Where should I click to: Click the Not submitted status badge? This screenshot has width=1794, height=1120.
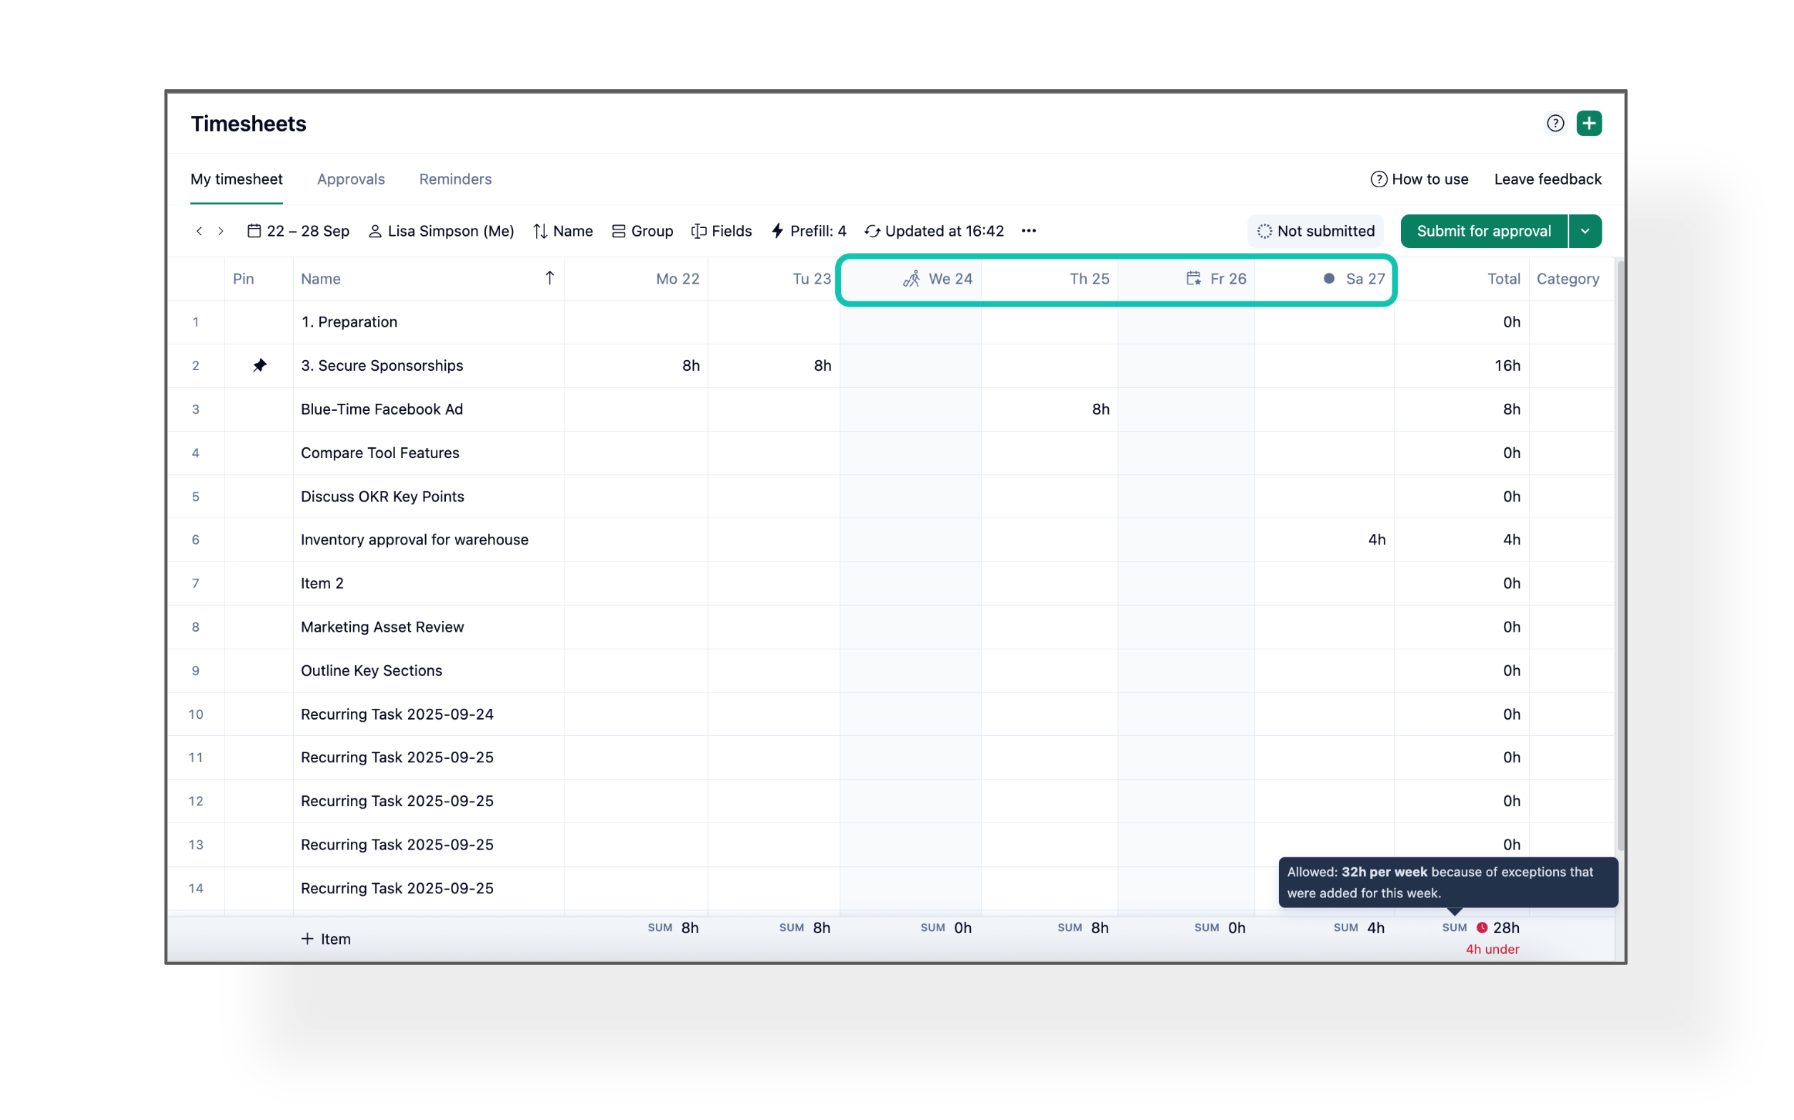pyautogui.click(x=1316, y=231)
